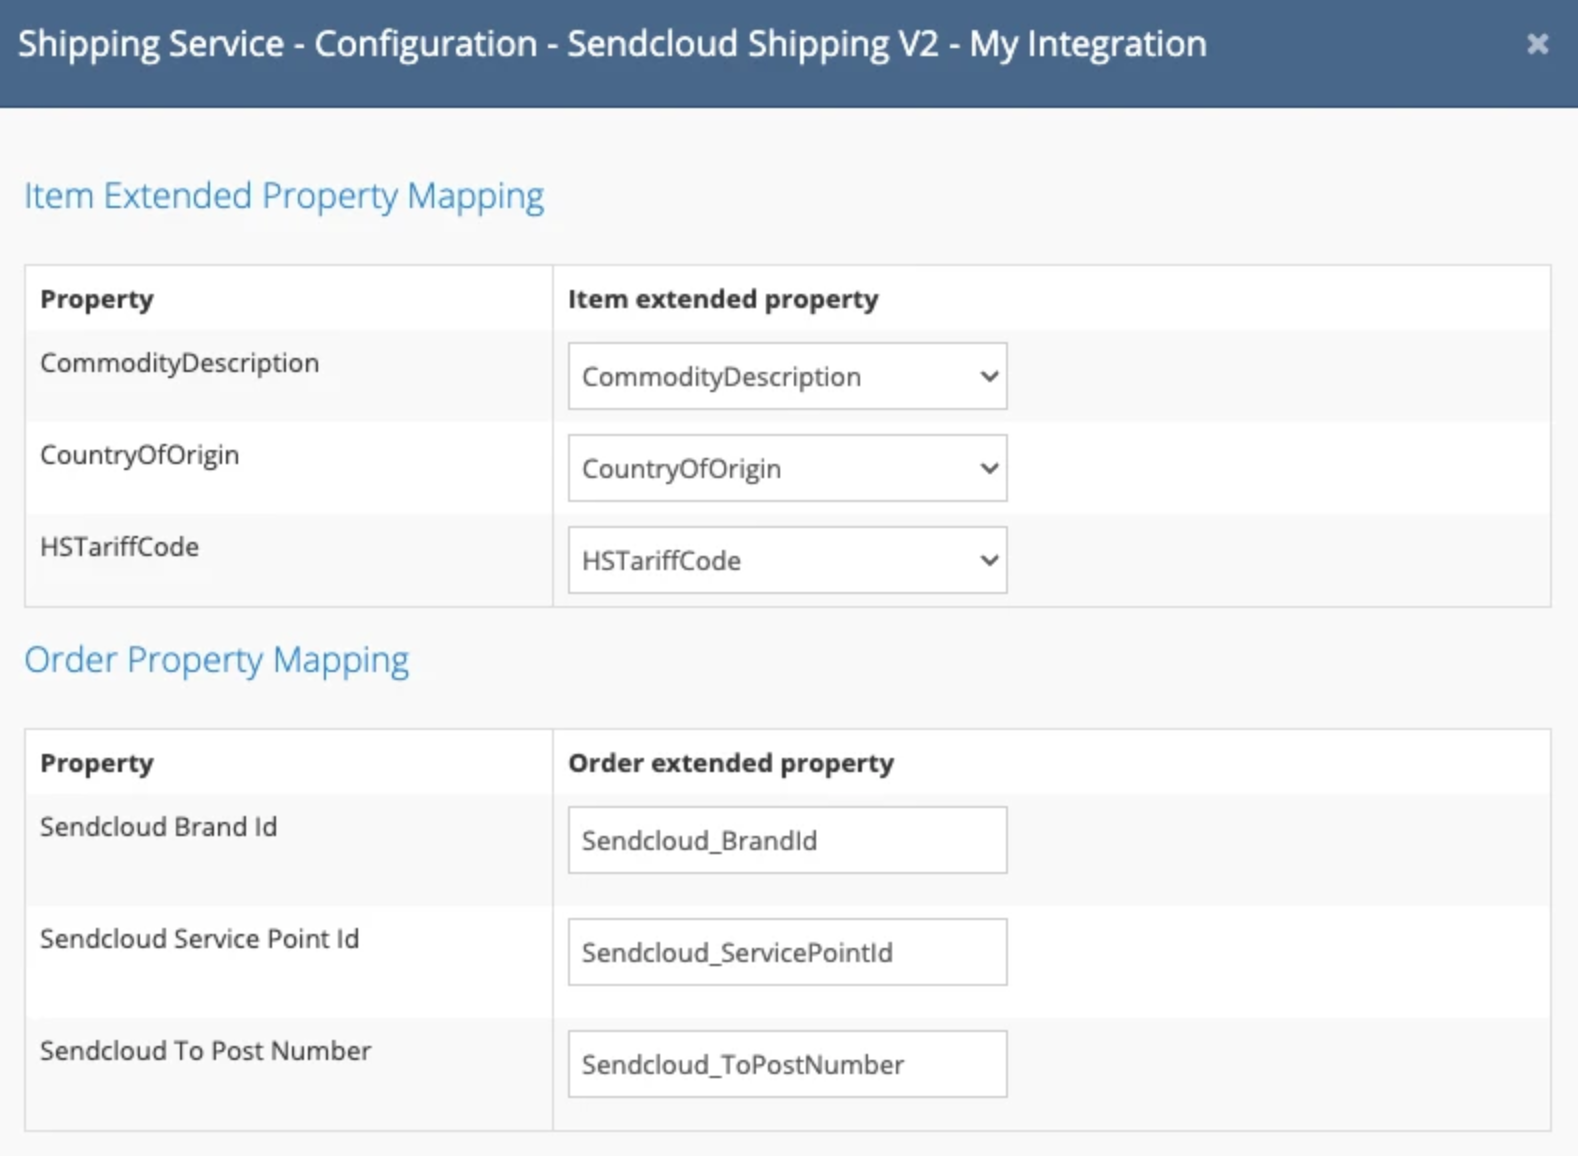Viewport: 1578px width, 1156px height.
Task: Select the Order extended property column header
Action: tap(731, 763)
